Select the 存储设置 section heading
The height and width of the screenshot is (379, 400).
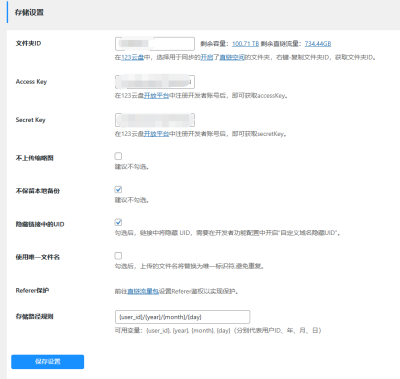[x=29, y=13]
